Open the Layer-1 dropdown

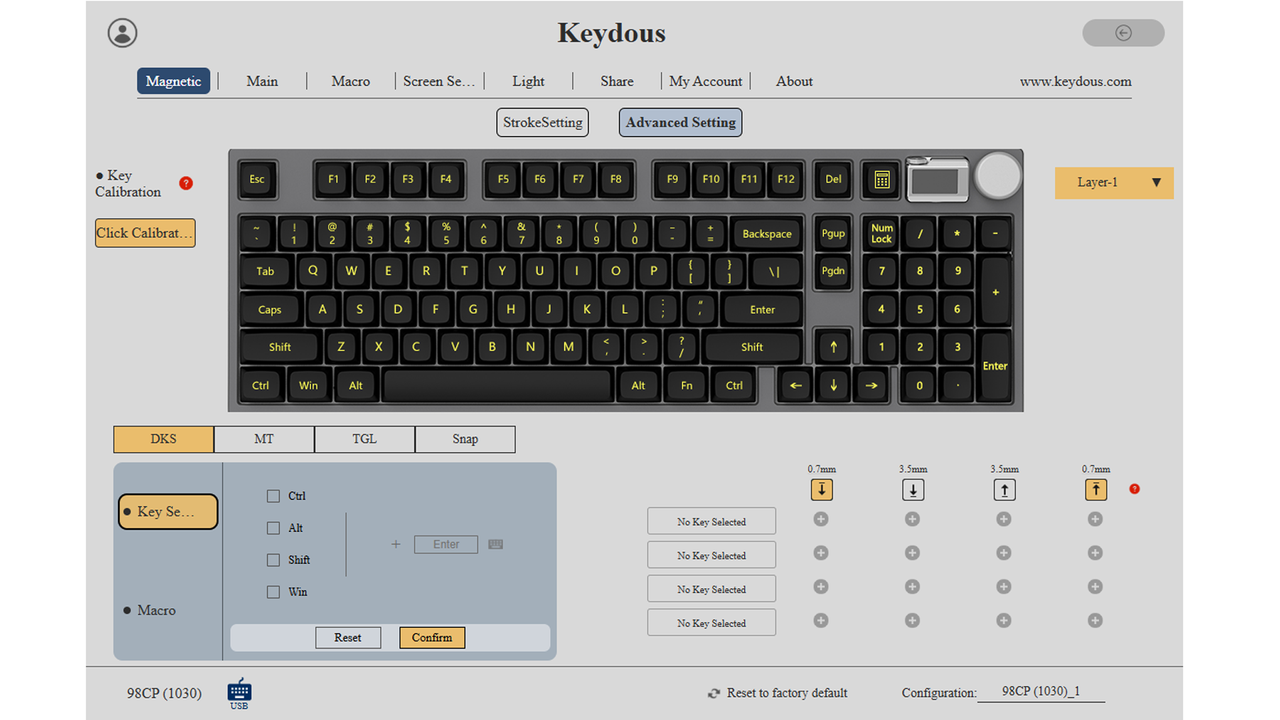pyautogui.click(x=1114, y=183)
